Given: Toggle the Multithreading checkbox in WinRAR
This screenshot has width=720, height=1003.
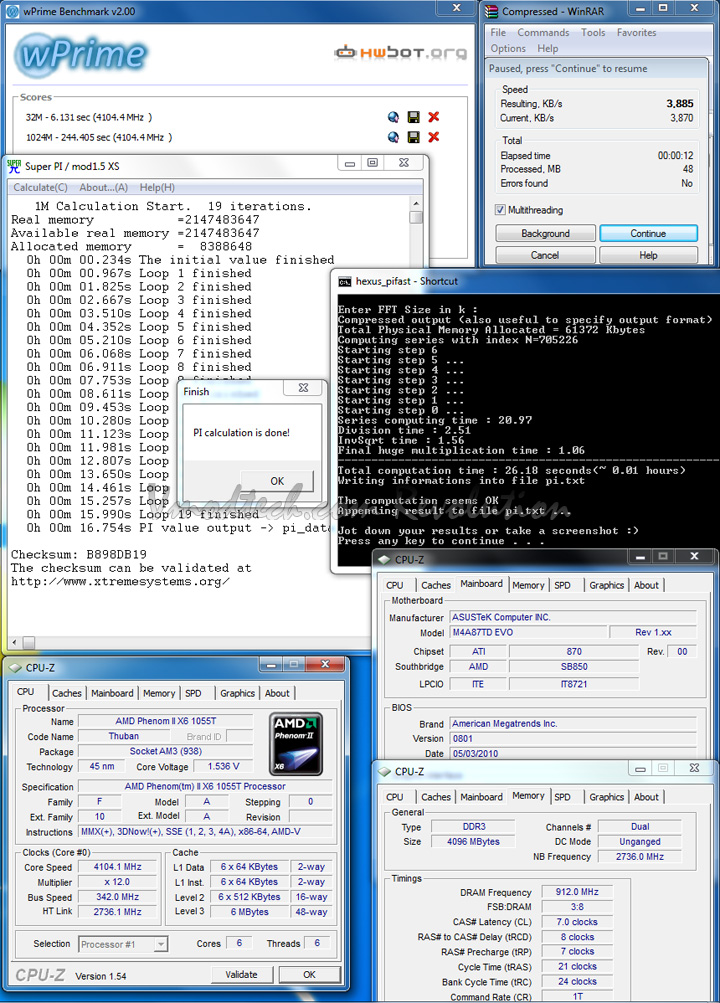Looking at the screenshot, I should [500, 210].
